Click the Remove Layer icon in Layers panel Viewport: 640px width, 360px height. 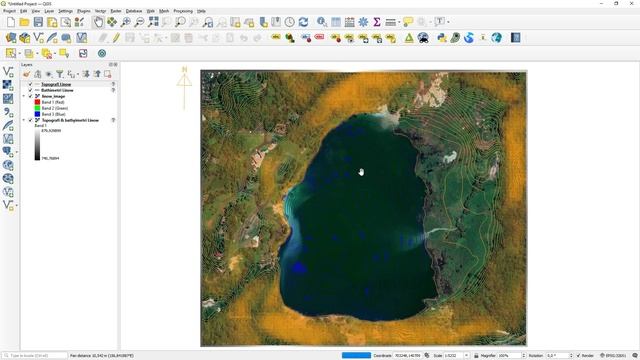(x=108, y=74)
